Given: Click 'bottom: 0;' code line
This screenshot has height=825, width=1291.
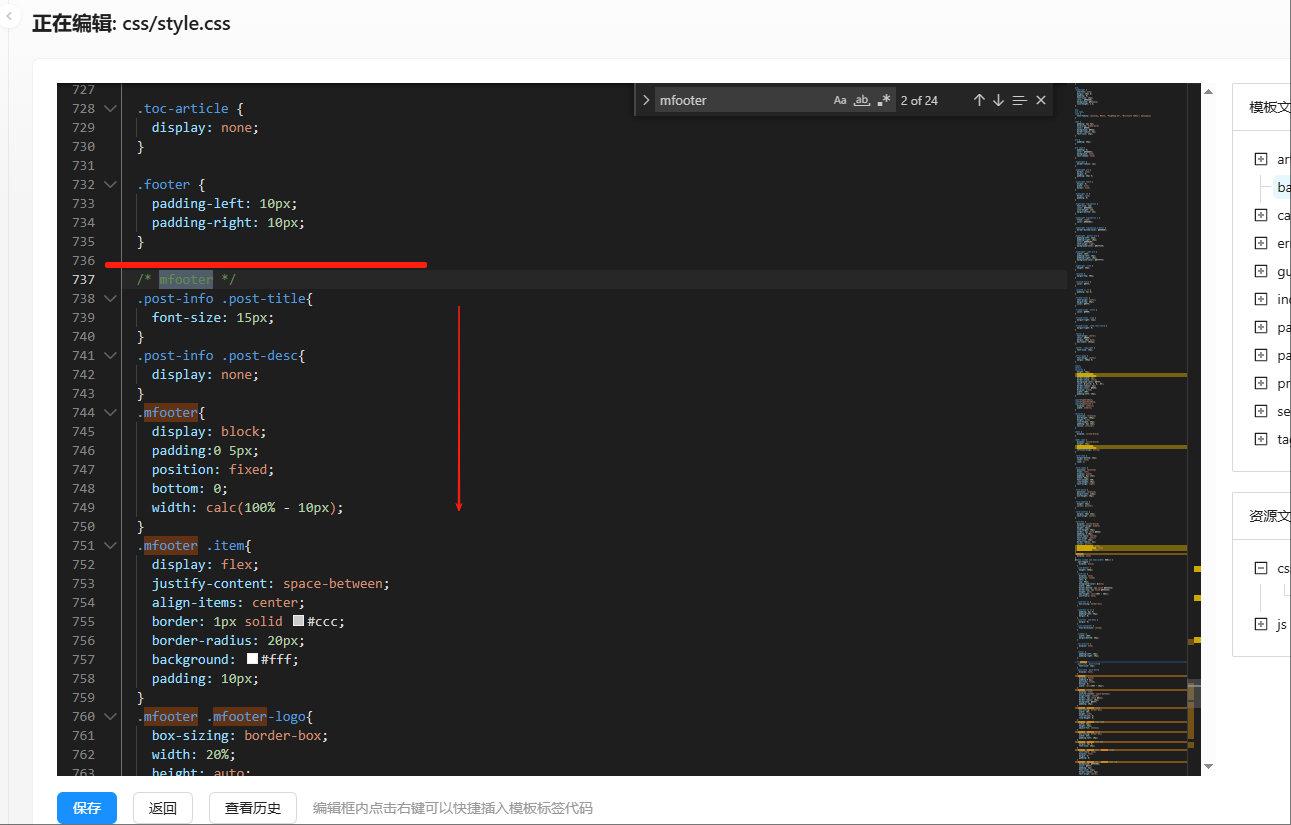Looking at the screenshot, I should pyautogui.click(x=190, y=488).
